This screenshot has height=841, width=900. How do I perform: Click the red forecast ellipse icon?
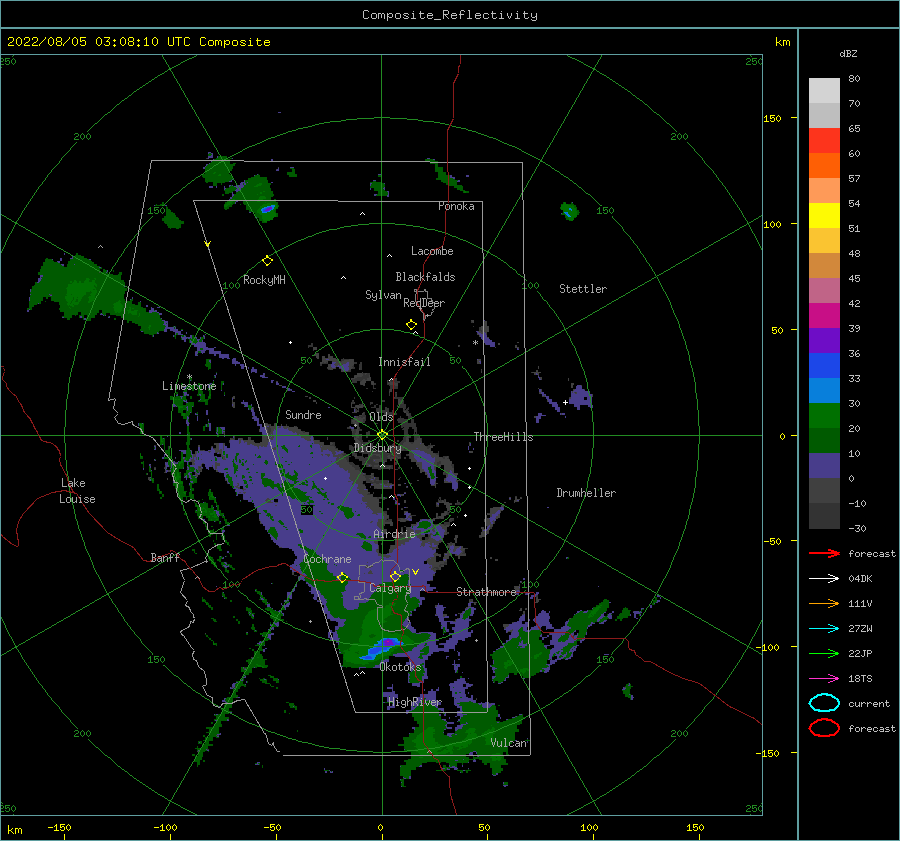tap(824, 728)
